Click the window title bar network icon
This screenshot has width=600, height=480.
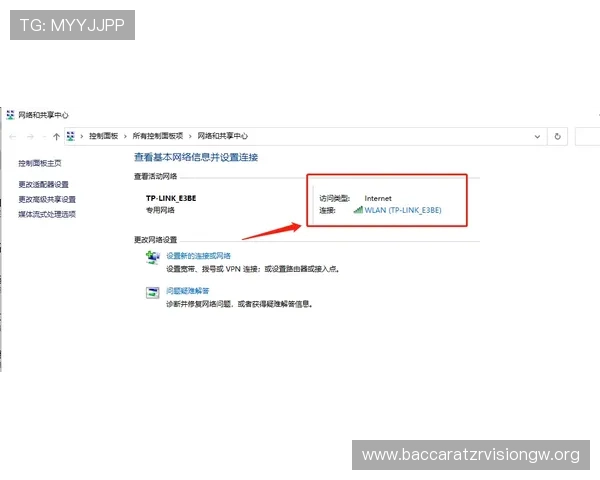click(10, 115)
